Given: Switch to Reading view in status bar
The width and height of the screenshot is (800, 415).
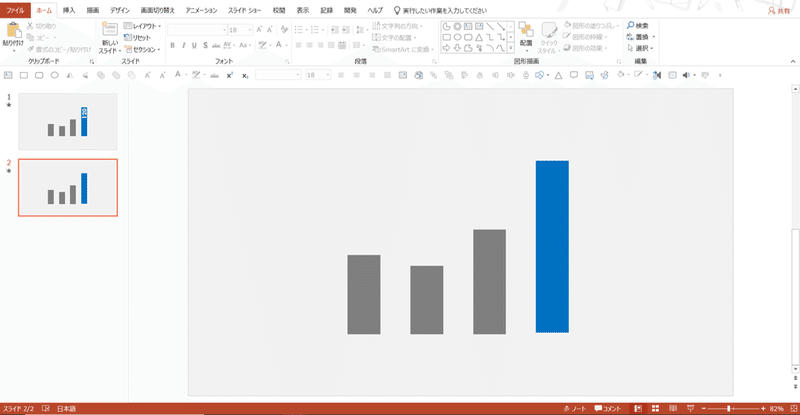Looking at the screenshot, I should pos(673,409).
